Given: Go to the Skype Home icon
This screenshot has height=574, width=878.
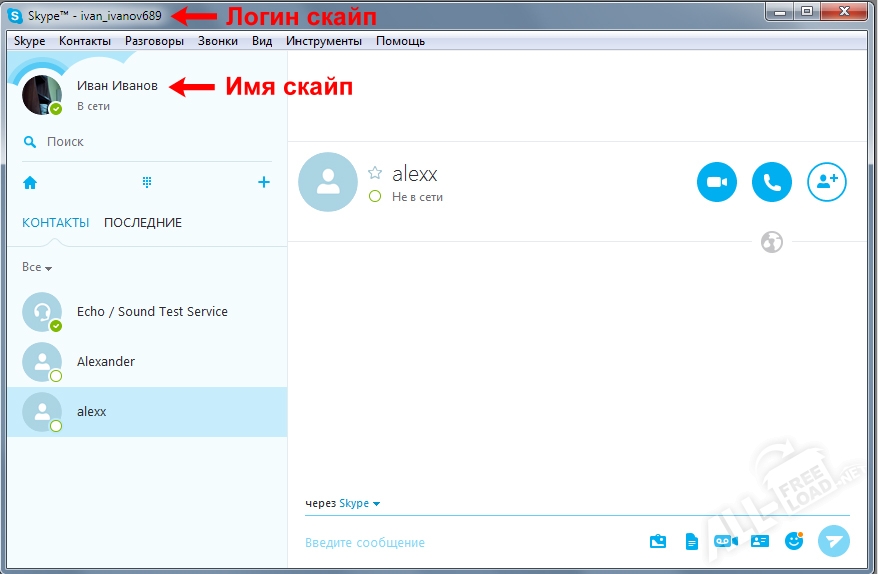Looking at the screenshot, I should pos(30,182).
